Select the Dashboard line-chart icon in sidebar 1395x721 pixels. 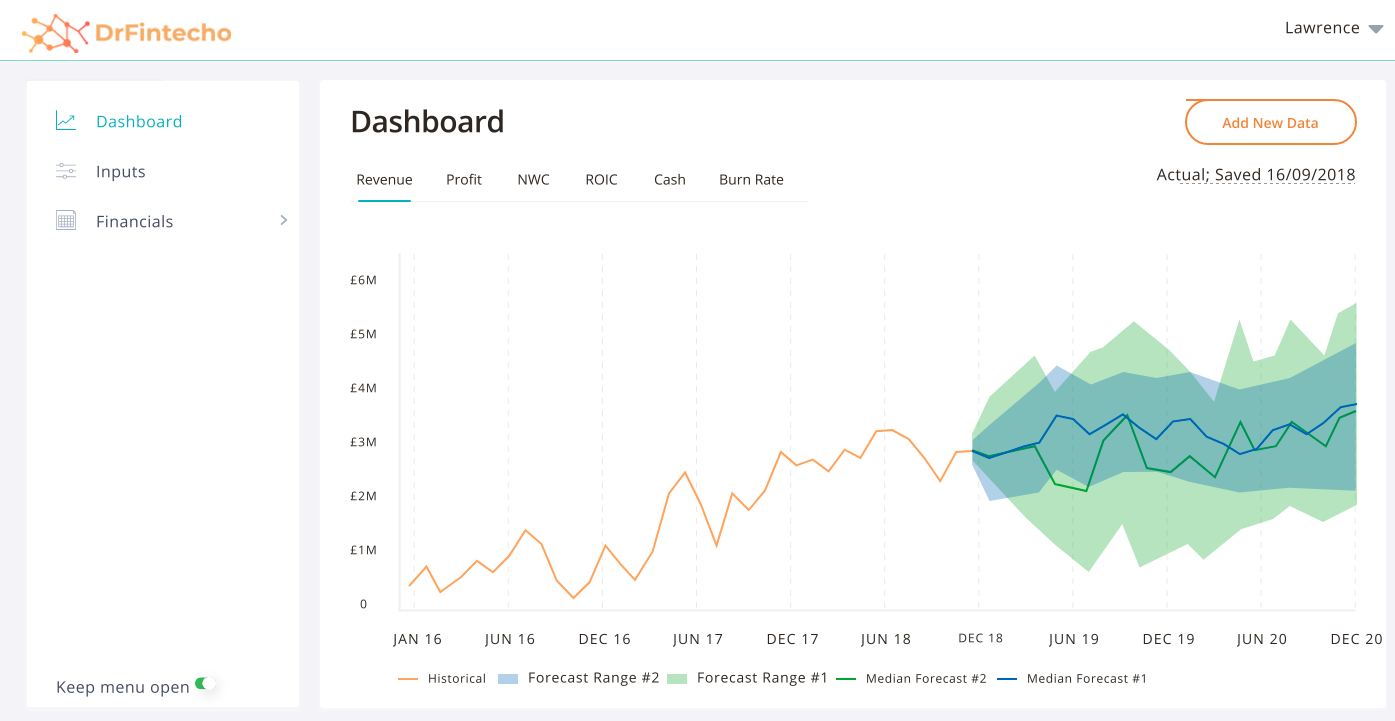coord(64,120)
